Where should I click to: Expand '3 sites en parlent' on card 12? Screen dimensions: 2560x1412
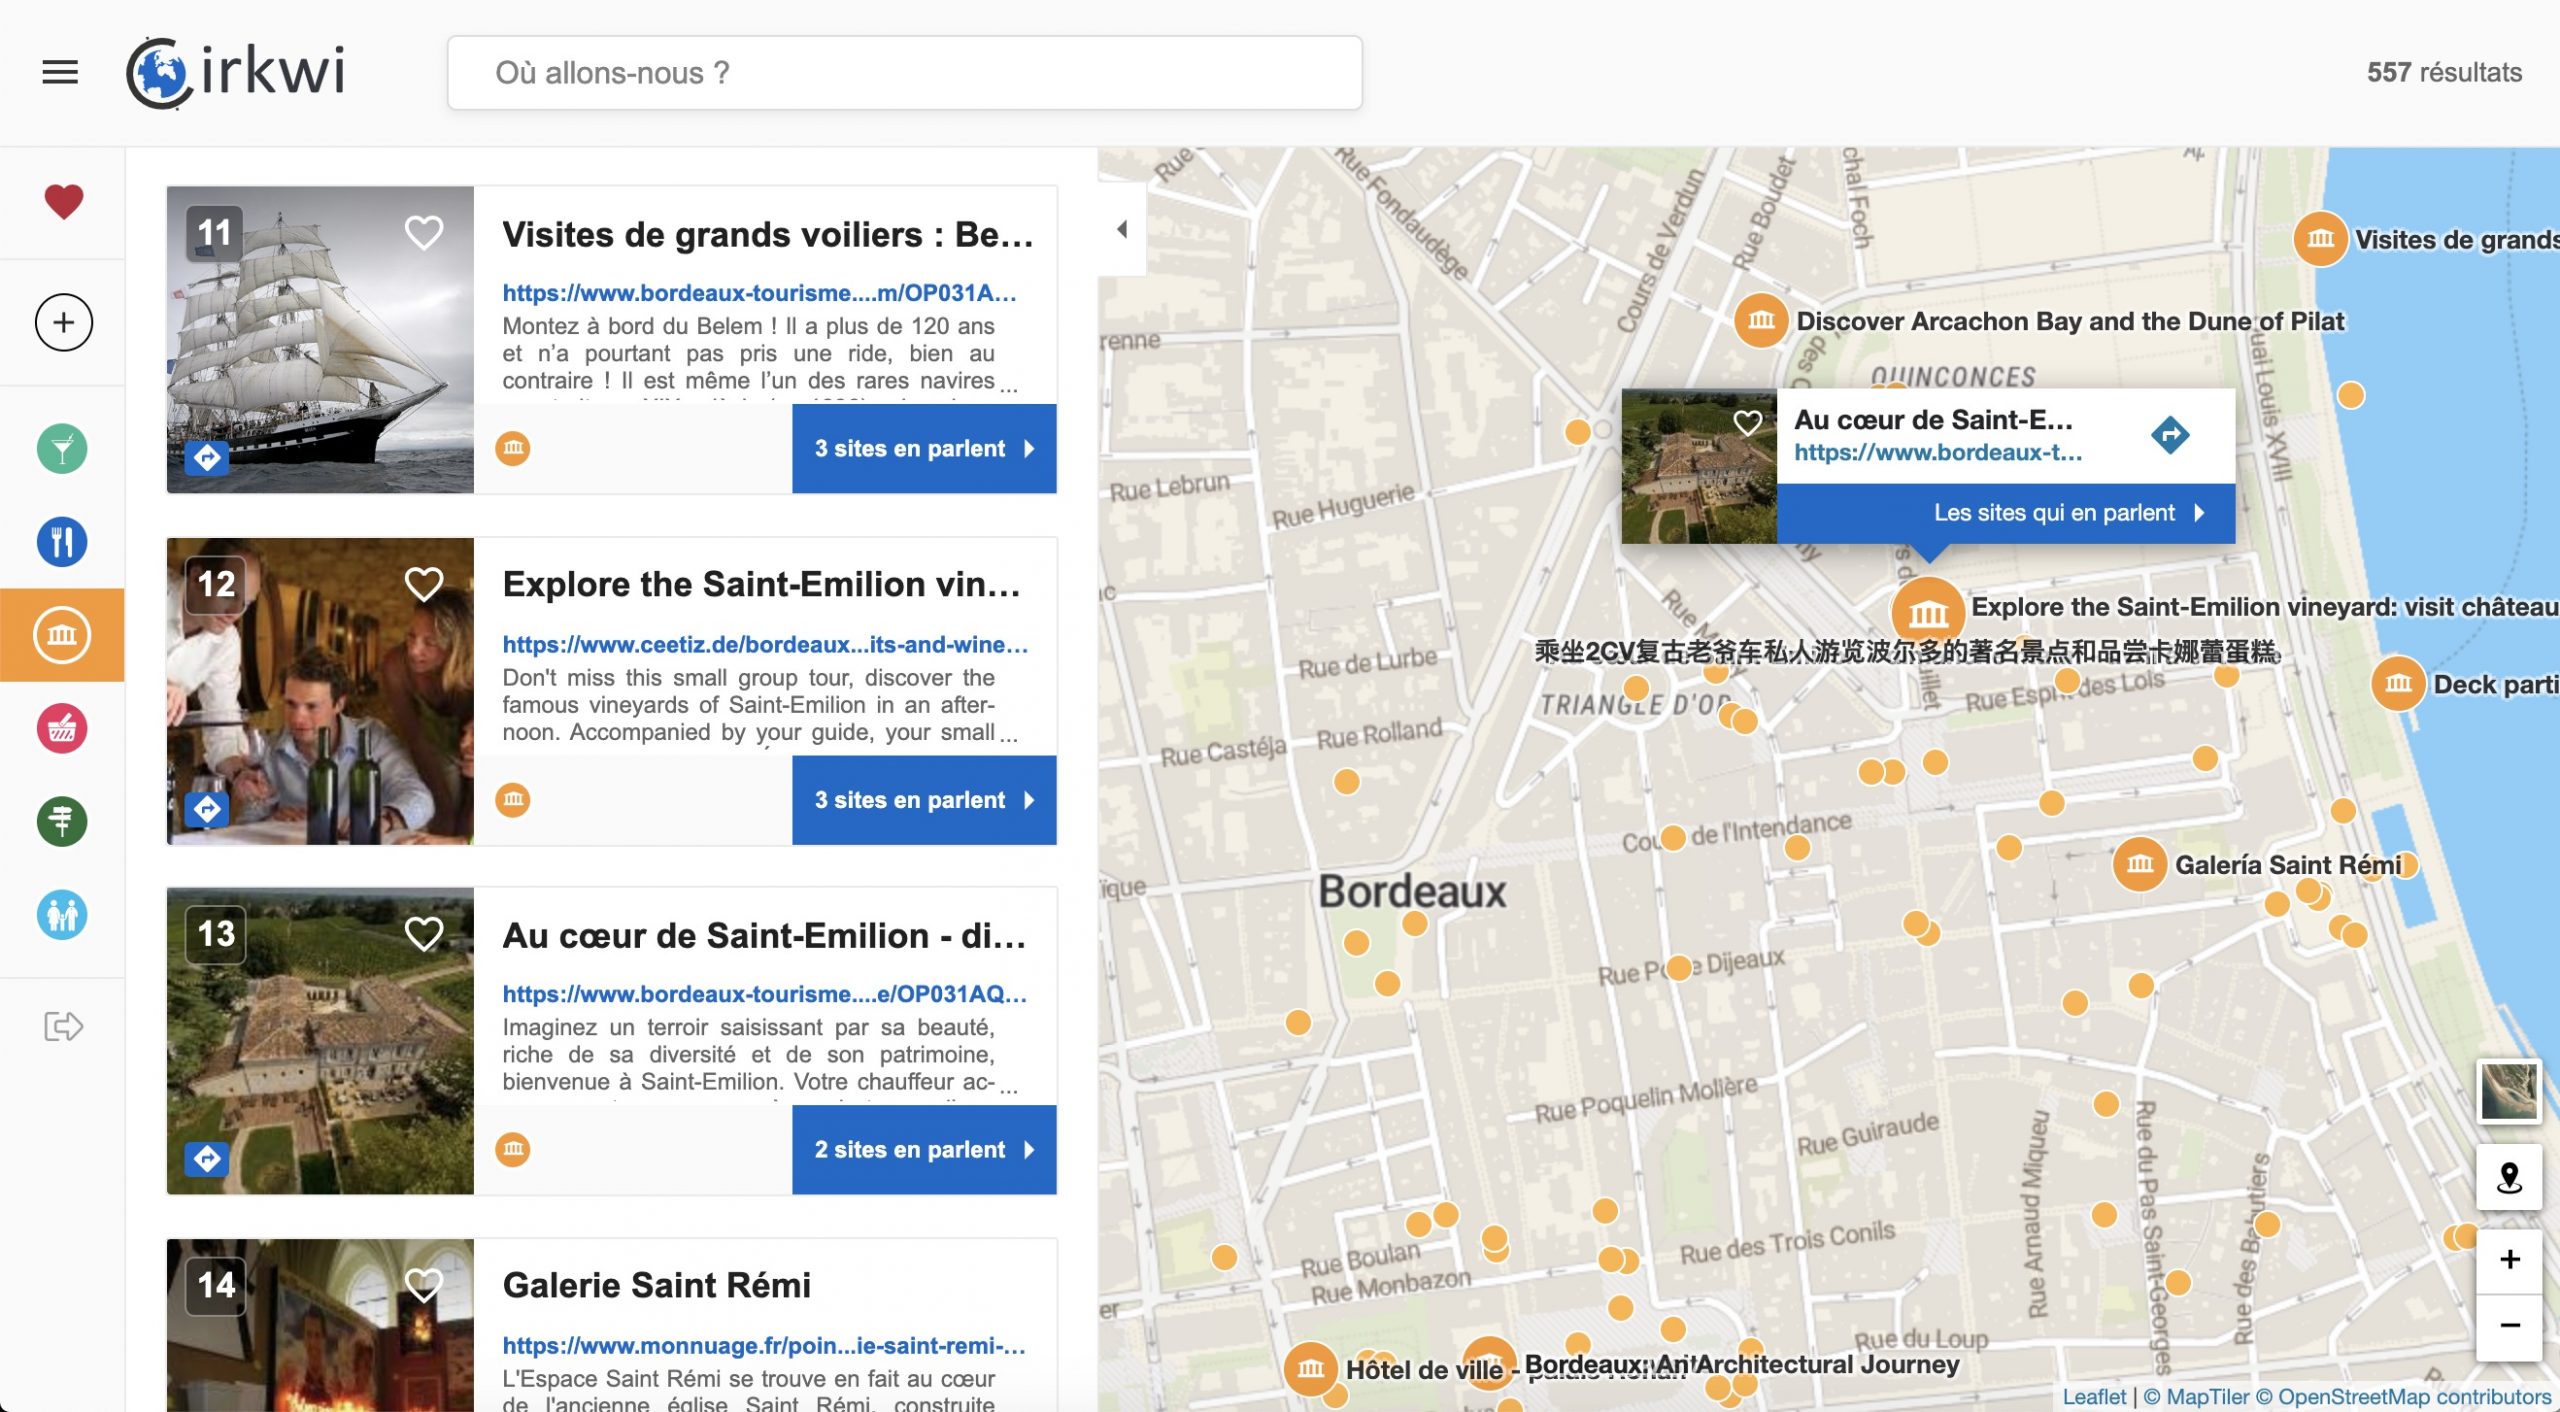pos(924,799)
